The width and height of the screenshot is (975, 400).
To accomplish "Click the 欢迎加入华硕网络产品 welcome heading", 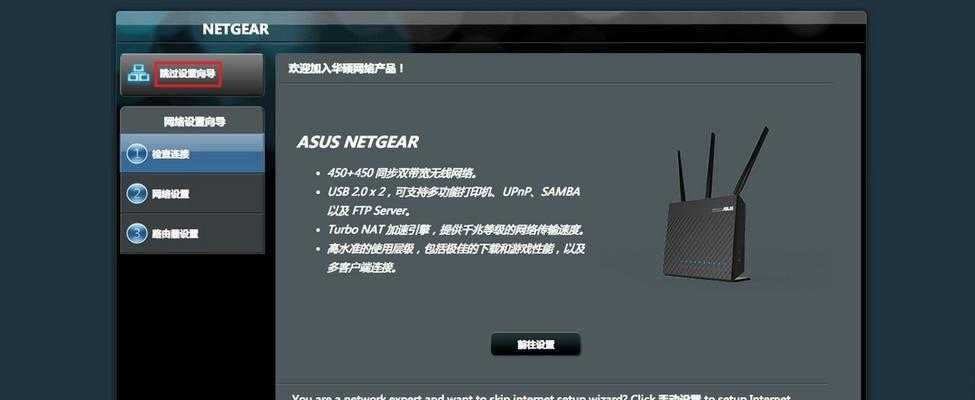I will 347,68.
